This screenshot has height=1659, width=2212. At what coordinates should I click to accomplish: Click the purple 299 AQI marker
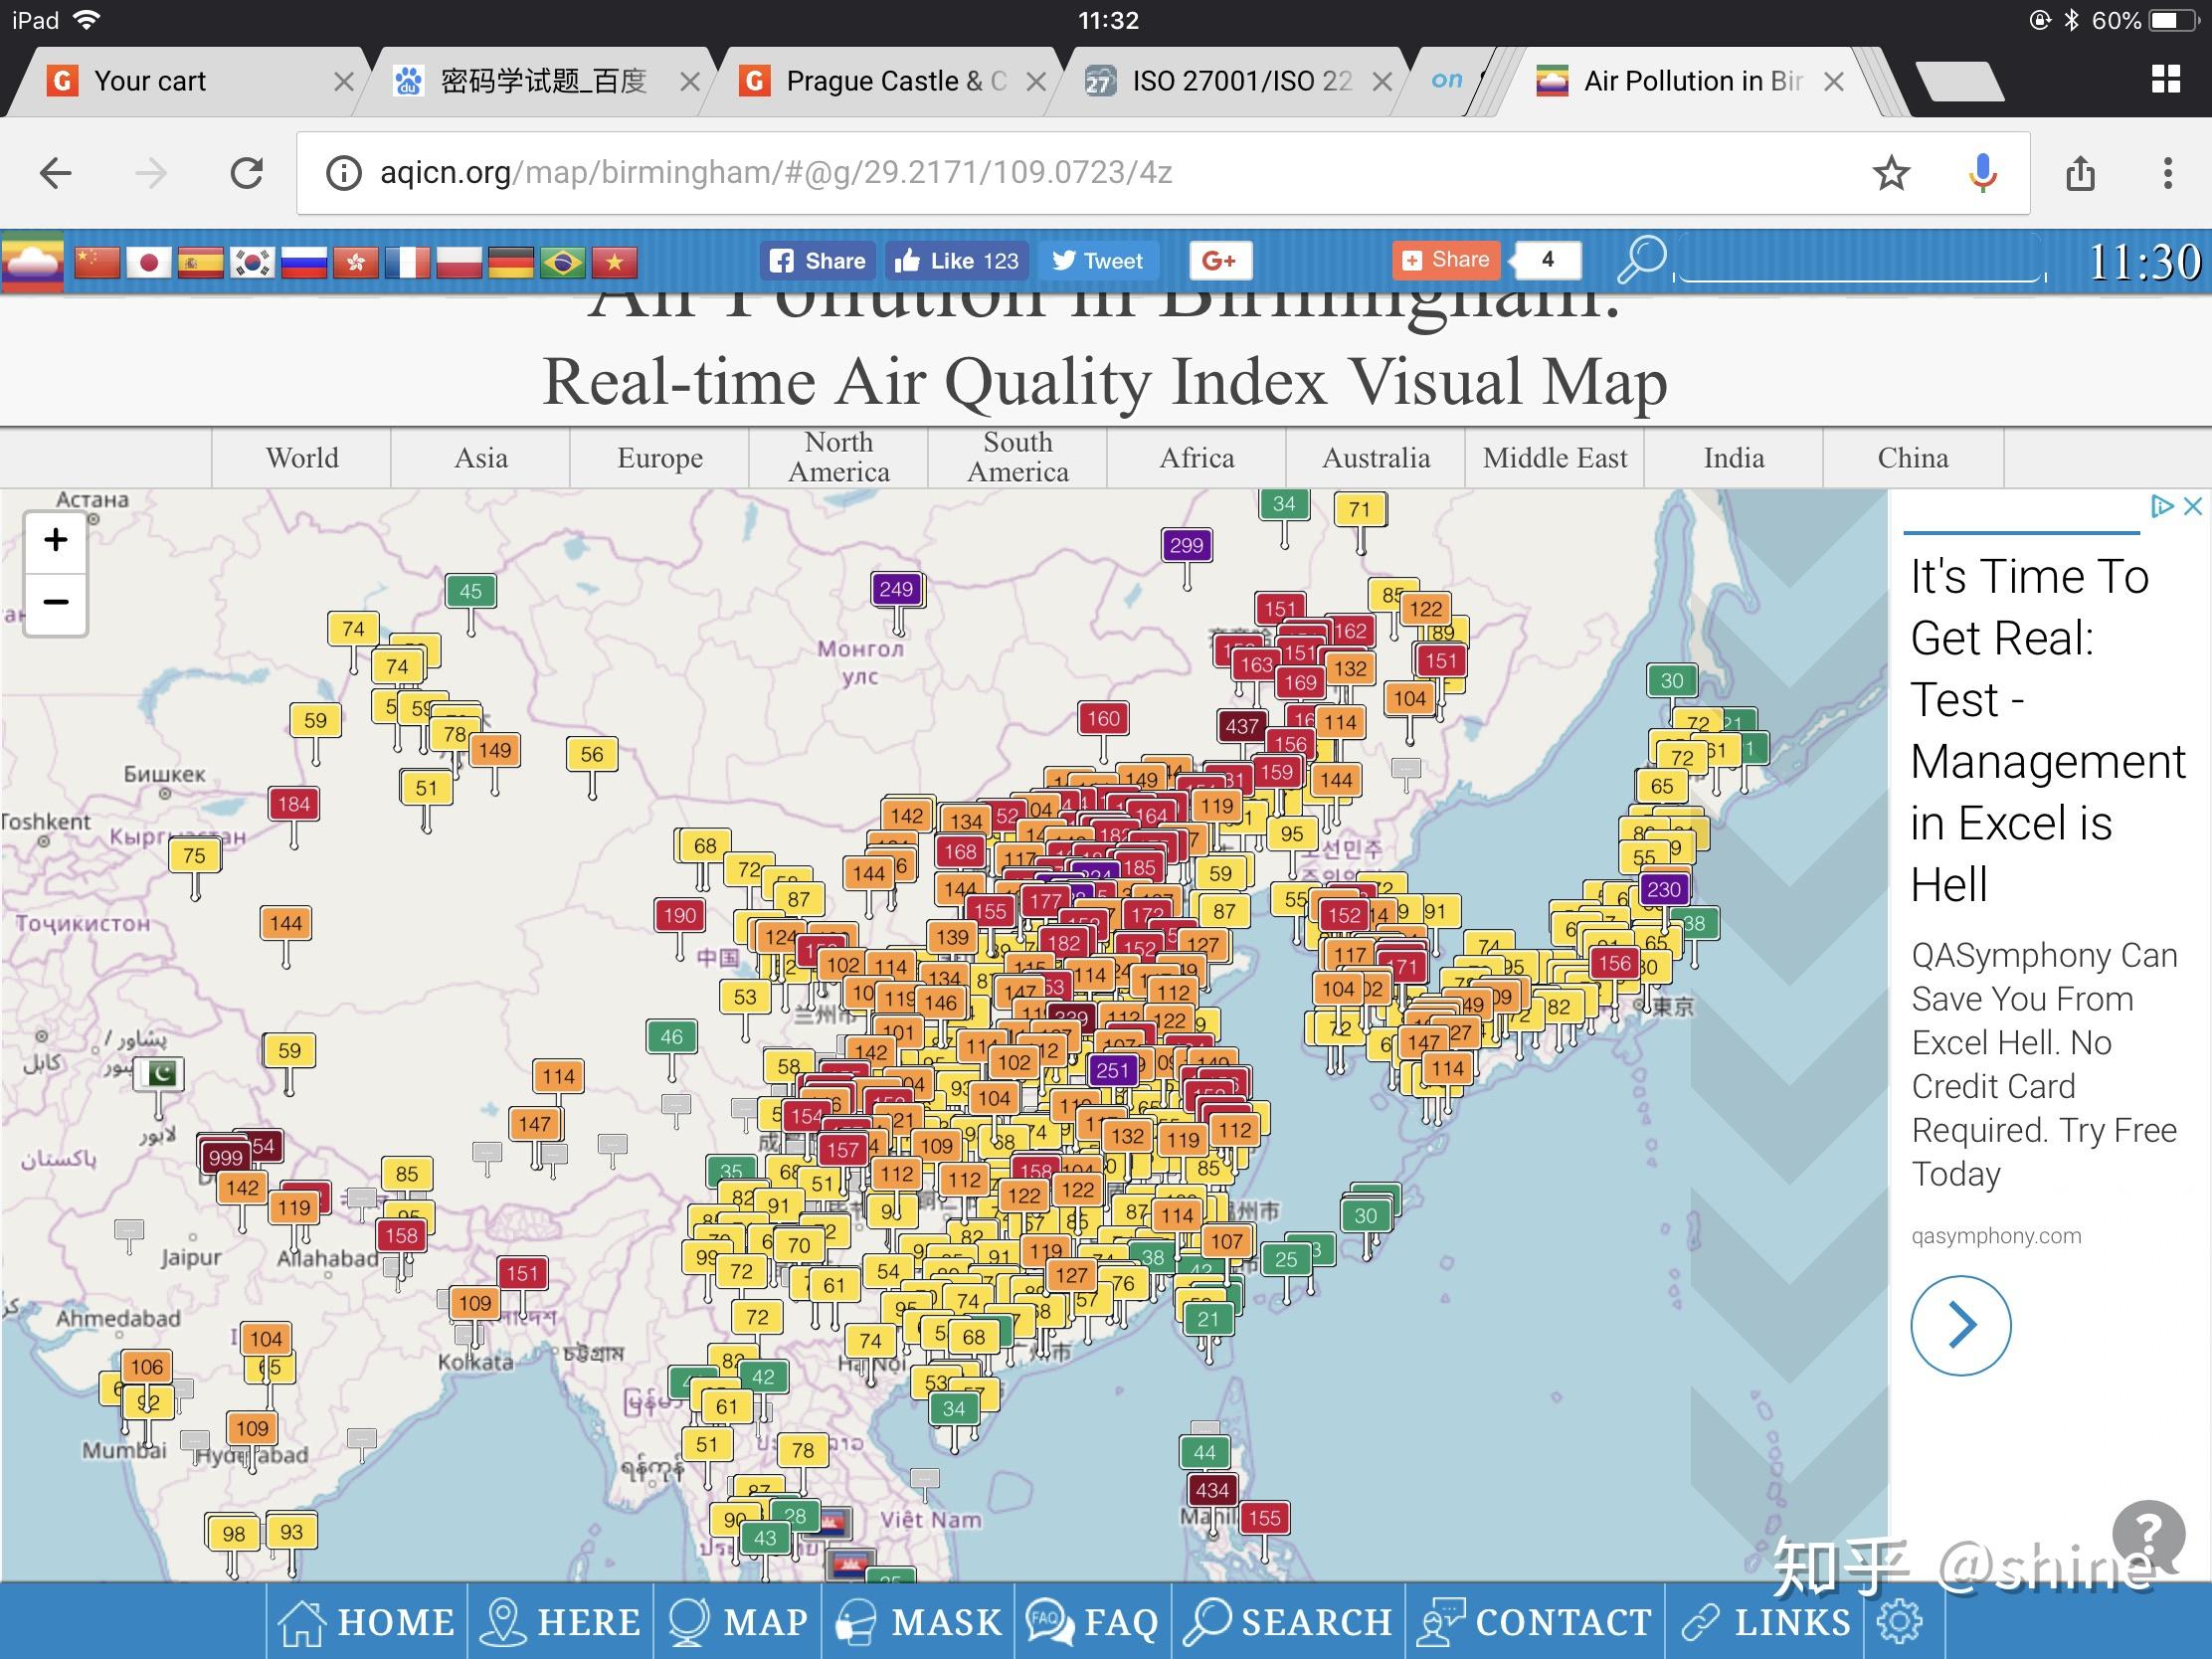tap(1186, 545)
